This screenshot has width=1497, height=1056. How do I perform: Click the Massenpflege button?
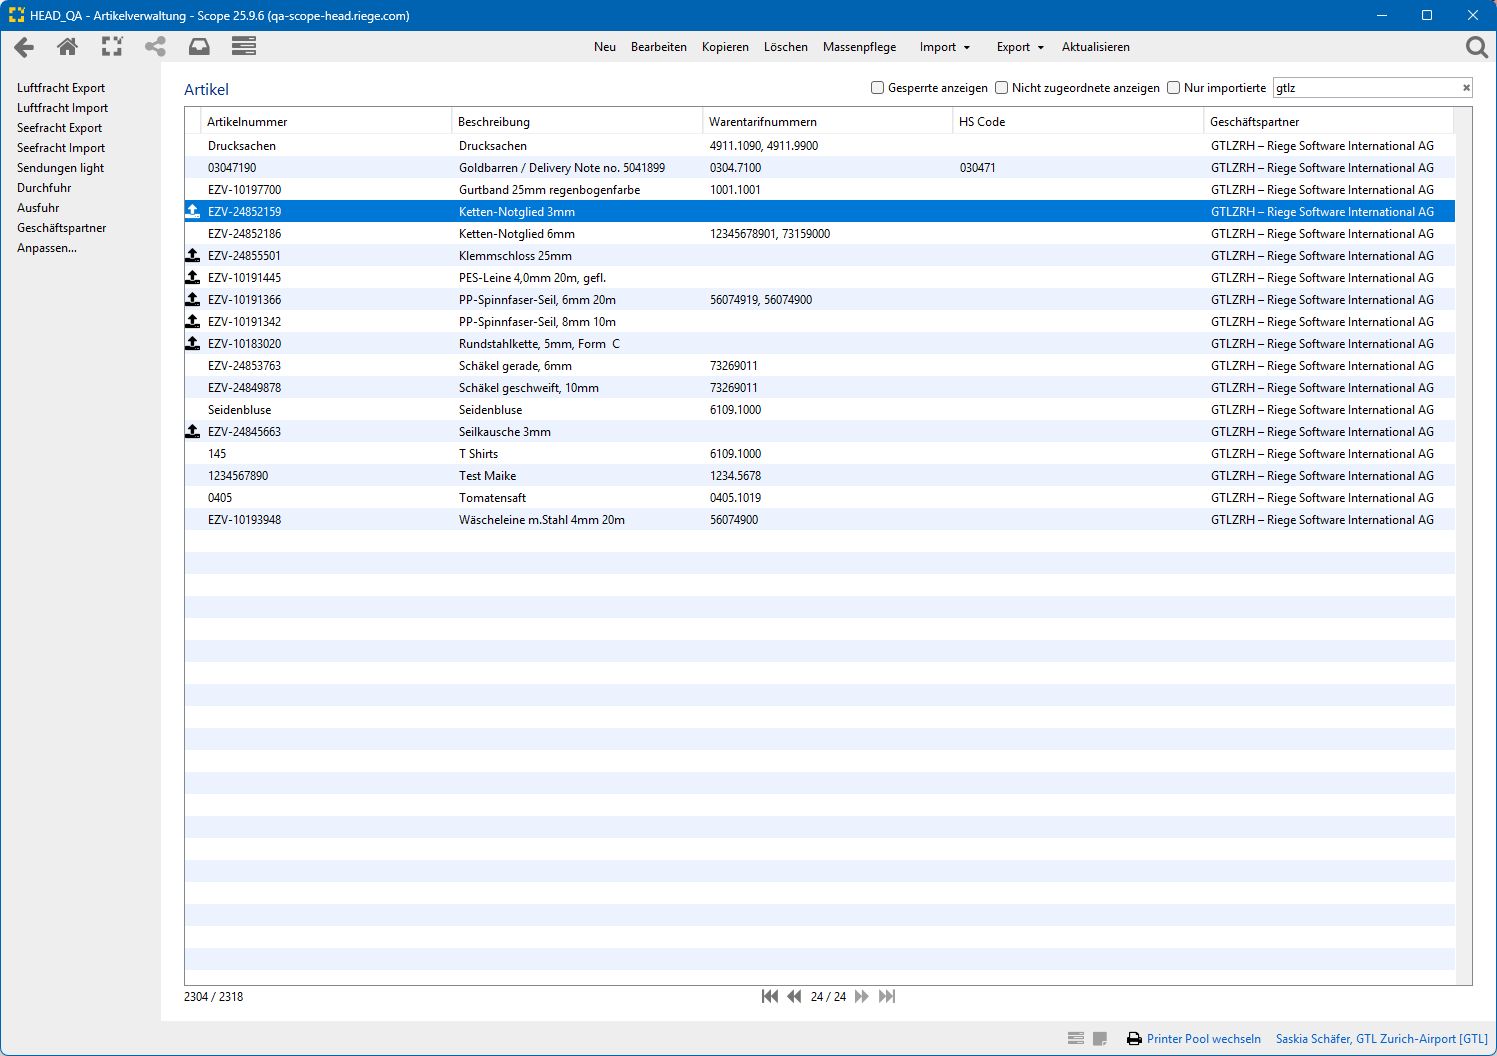pyautogui.click(x=859, y=47)
